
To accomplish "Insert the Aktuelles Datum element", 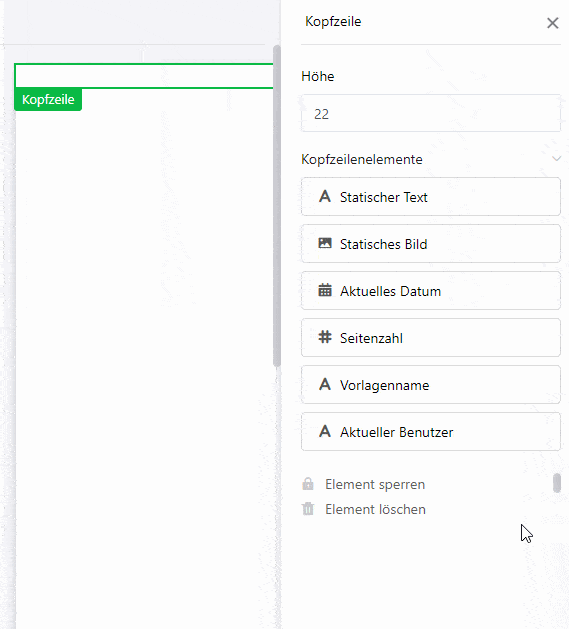I will [431, 290].
